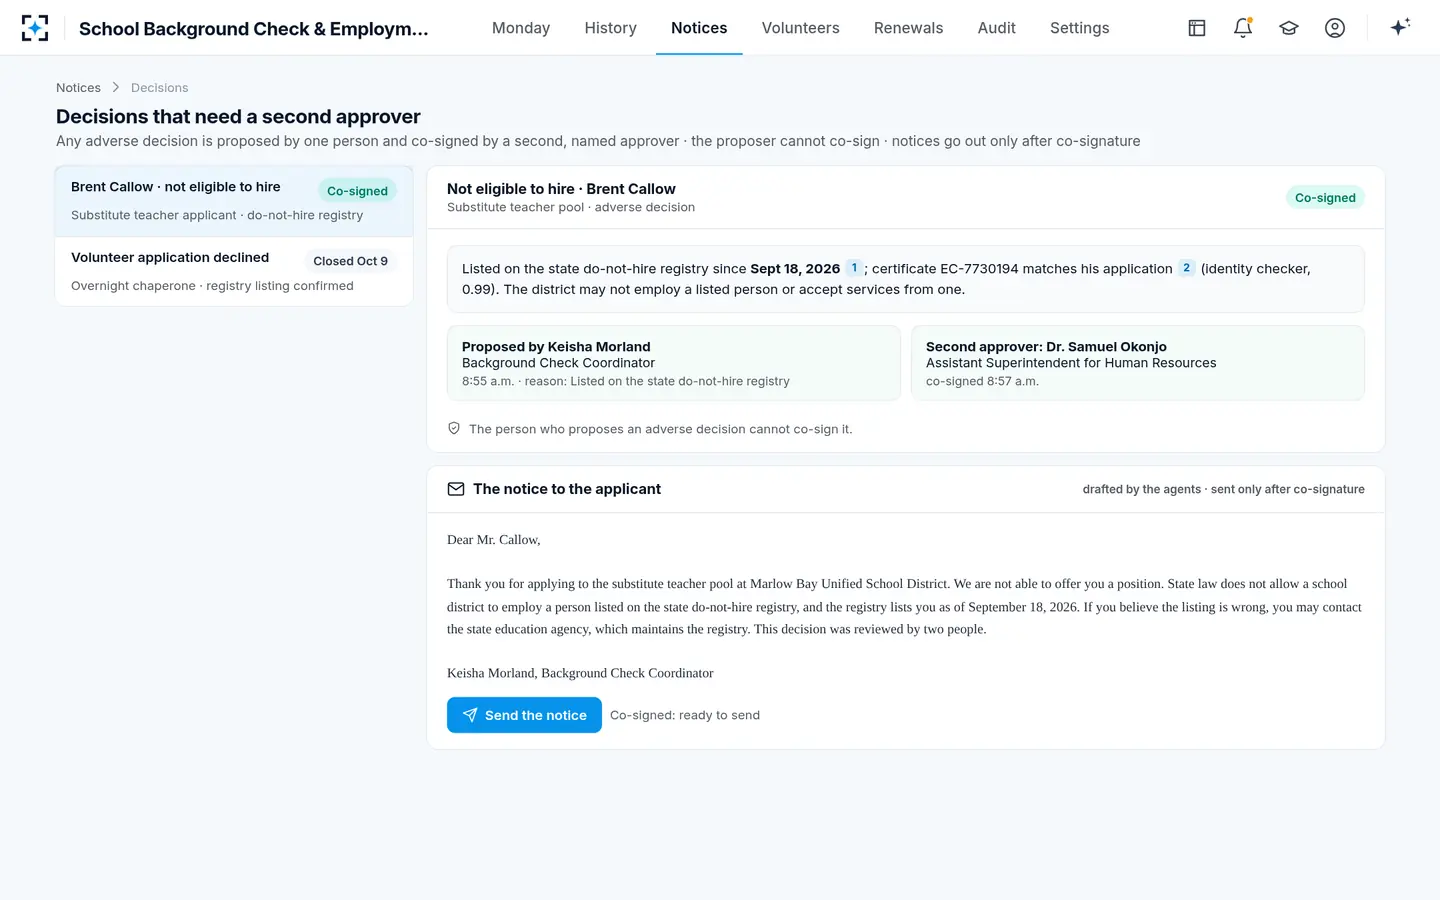Click the shield icon beside co-sign rule
The image size is (1440, 900).
pyautogui.click(x=454, y=428)
